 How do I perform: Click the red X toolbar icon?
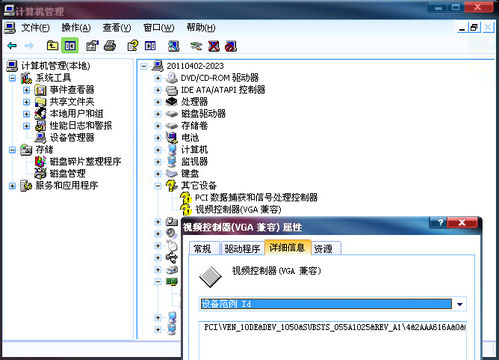coord(214,46)
